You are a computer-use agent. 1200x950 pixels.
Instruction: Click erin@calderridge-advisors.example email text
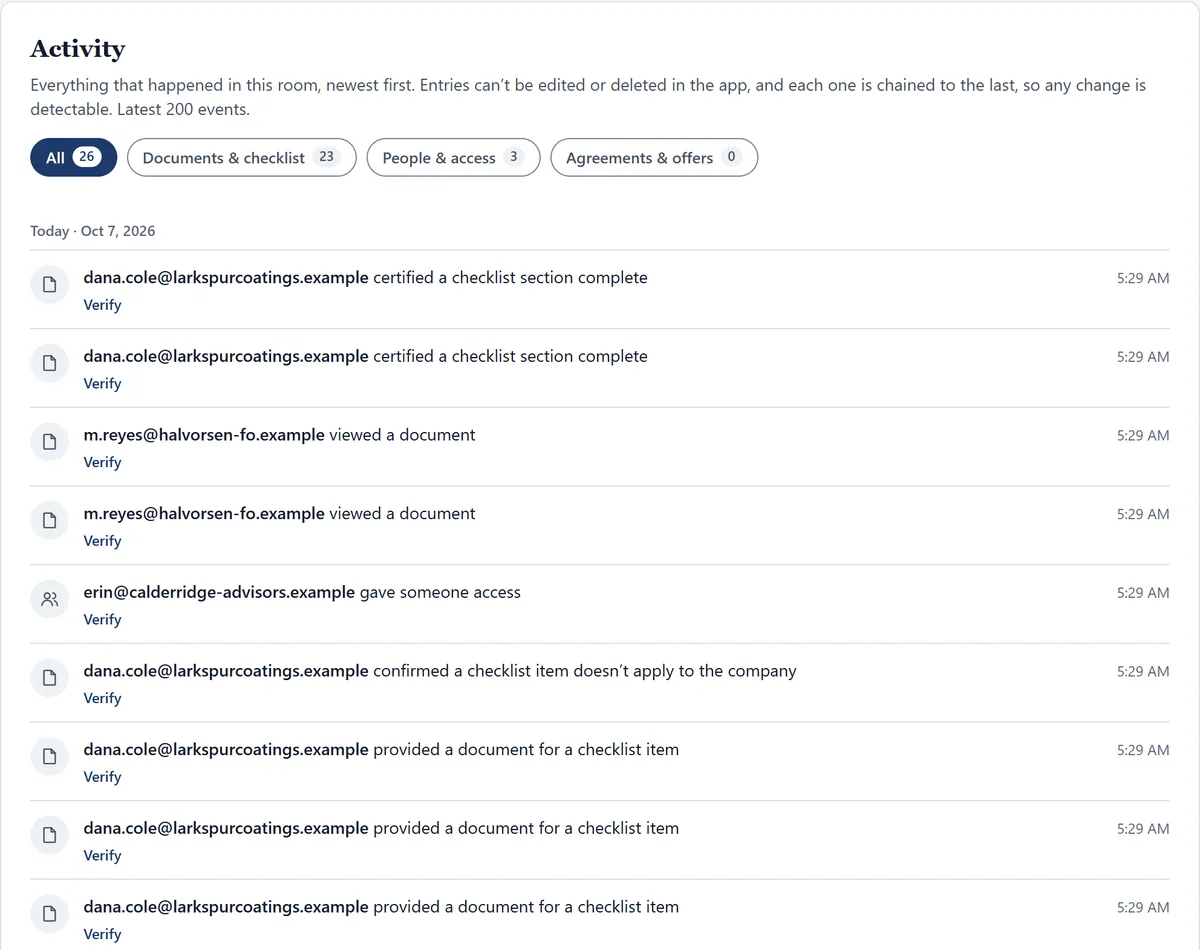[x=219, y=592]
